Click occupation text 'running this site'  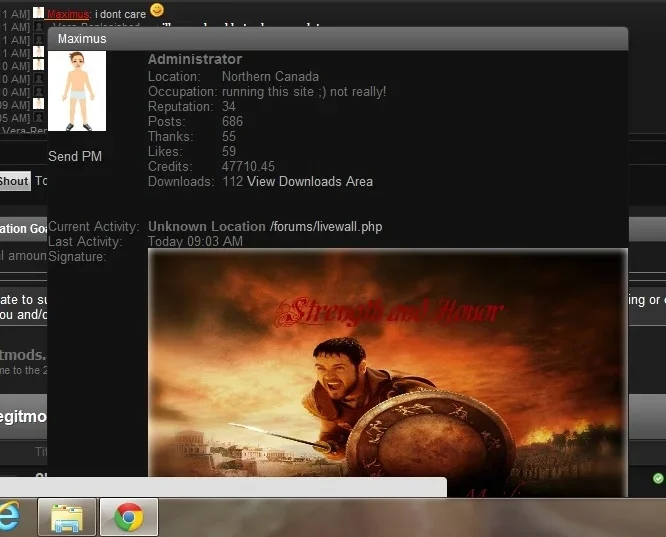(268, 91)
